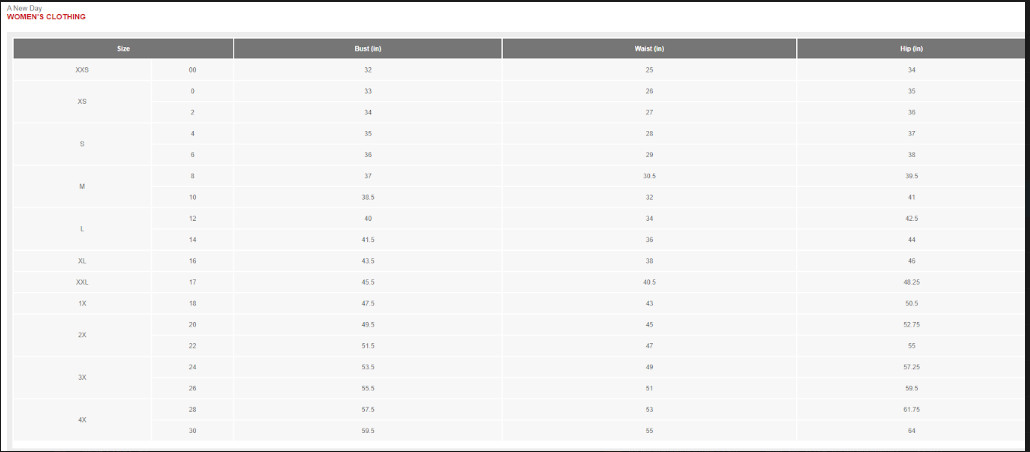The height and width of the screenshot is (452, 1030).
Task: Click the hip value 61.75 cell
Action: [x=911, y=409]
